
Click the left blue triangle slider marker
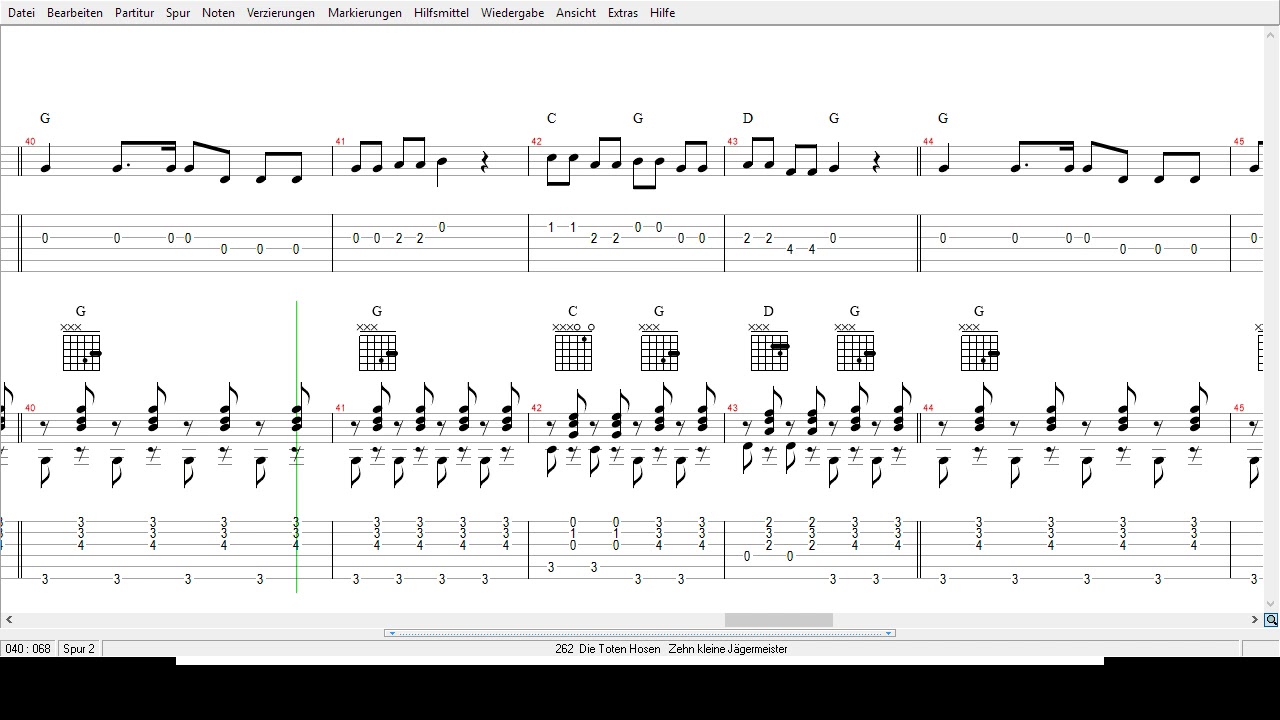392,633
